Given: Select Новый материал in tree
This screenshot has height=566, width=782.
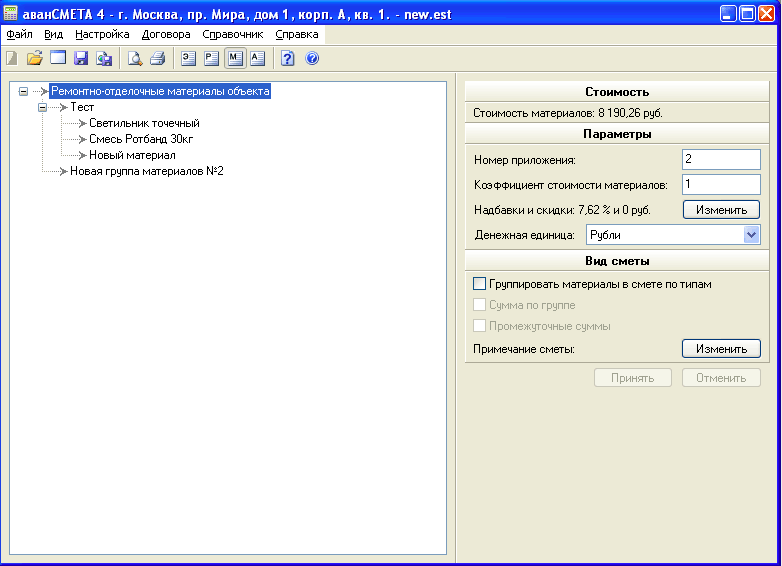Looking at the screenshot, I should pos(132,155).
